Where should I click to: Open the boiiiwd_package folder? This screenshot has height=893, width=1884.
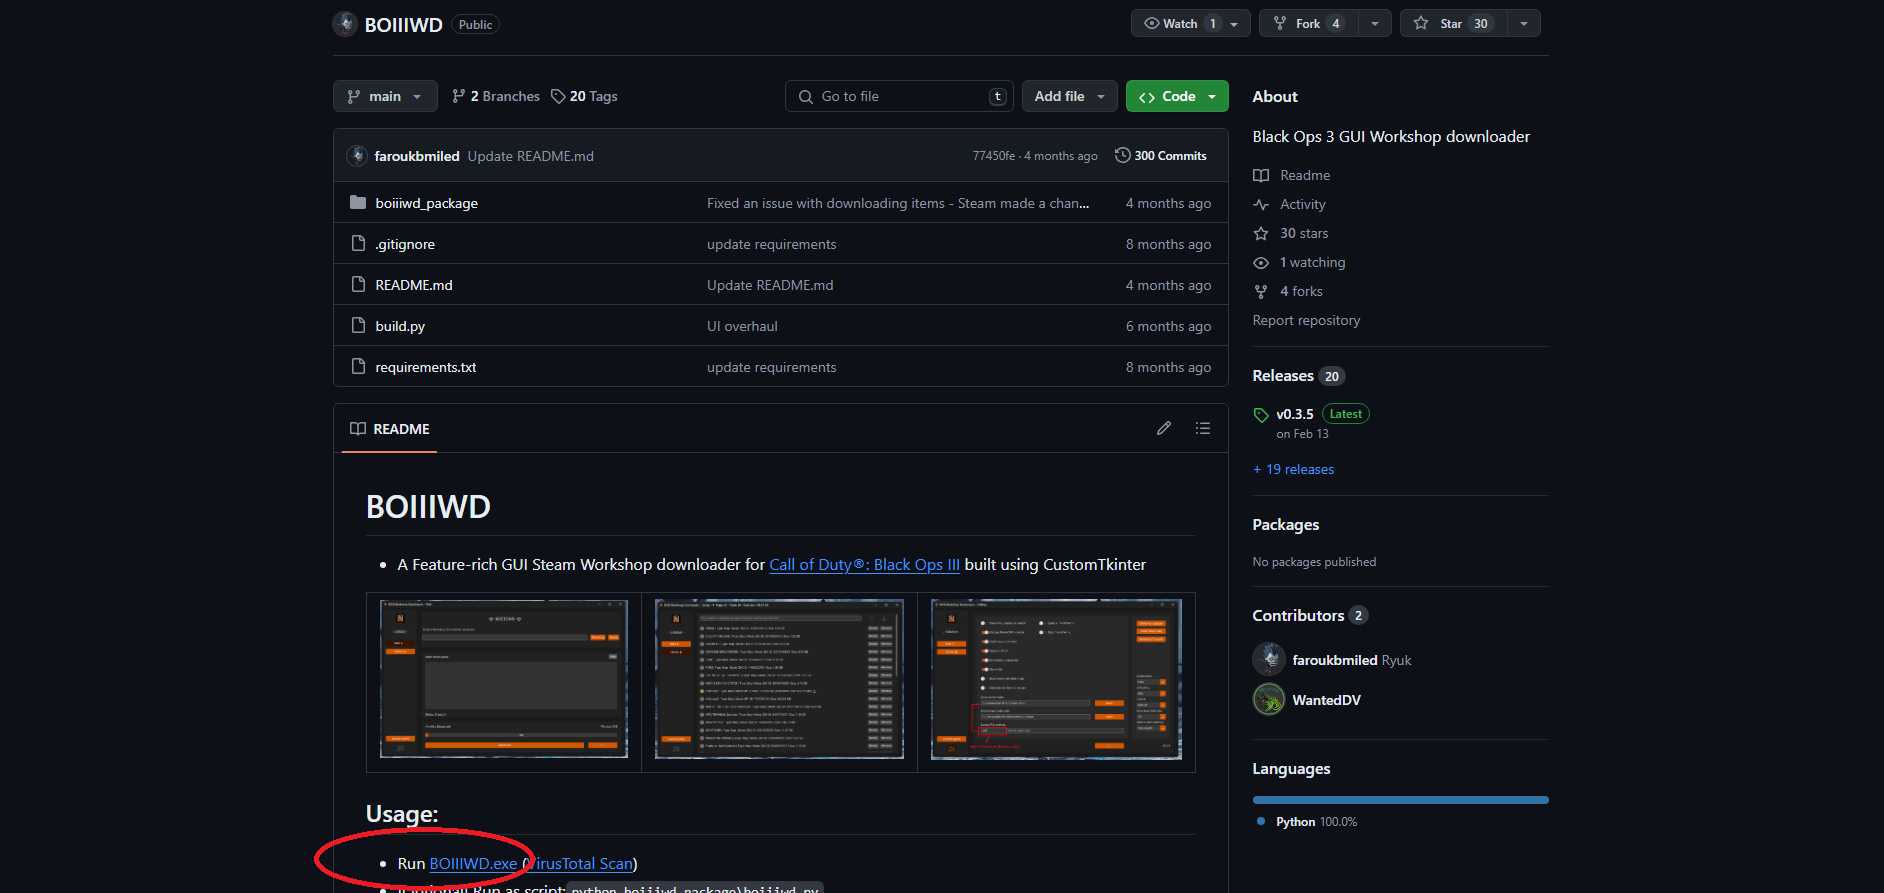tap(426, 203)
